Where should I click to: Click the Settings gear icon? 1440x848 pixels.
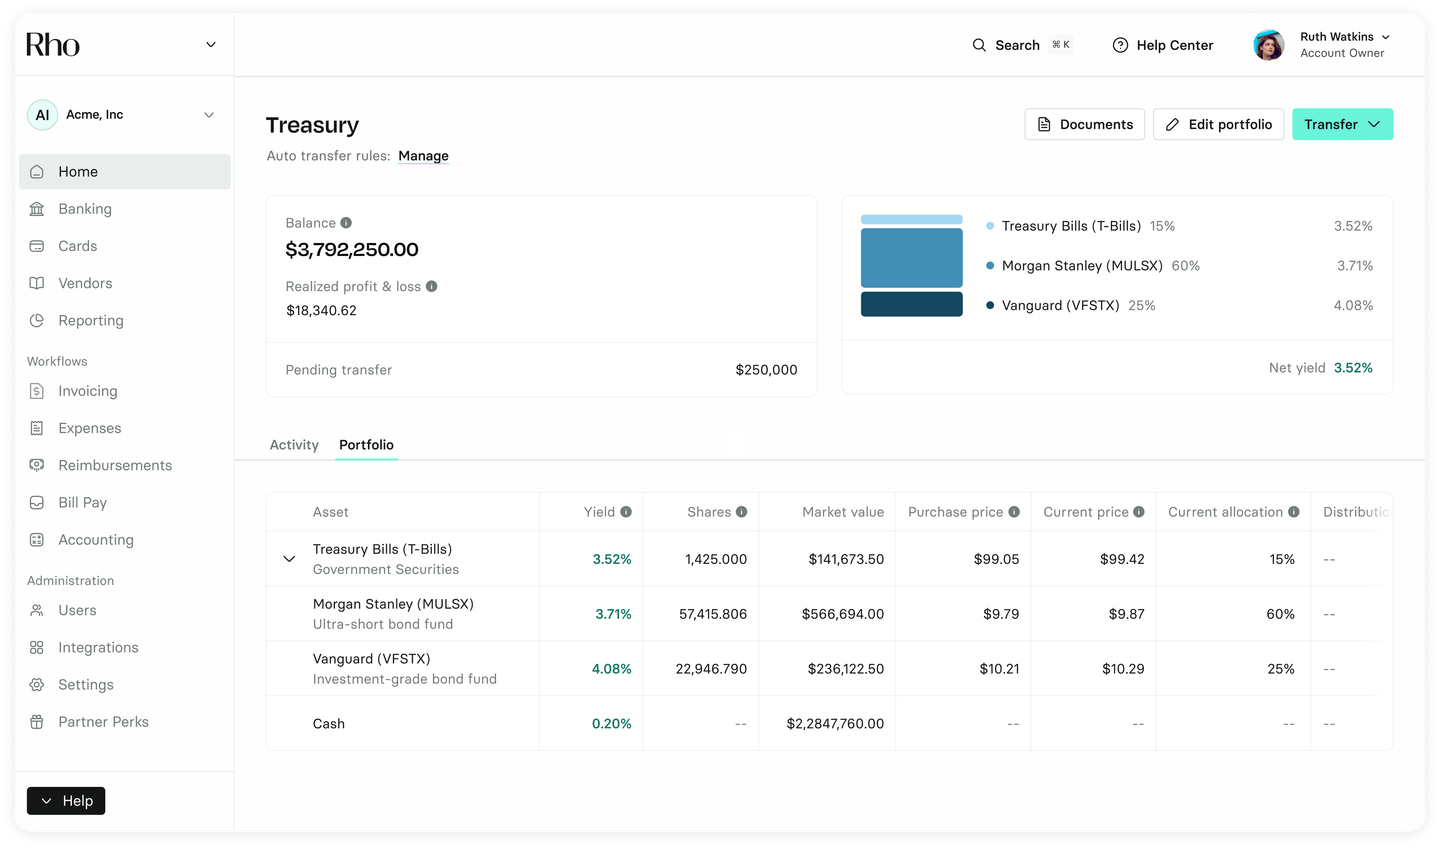pyautogui.click(x=37, y=685)
